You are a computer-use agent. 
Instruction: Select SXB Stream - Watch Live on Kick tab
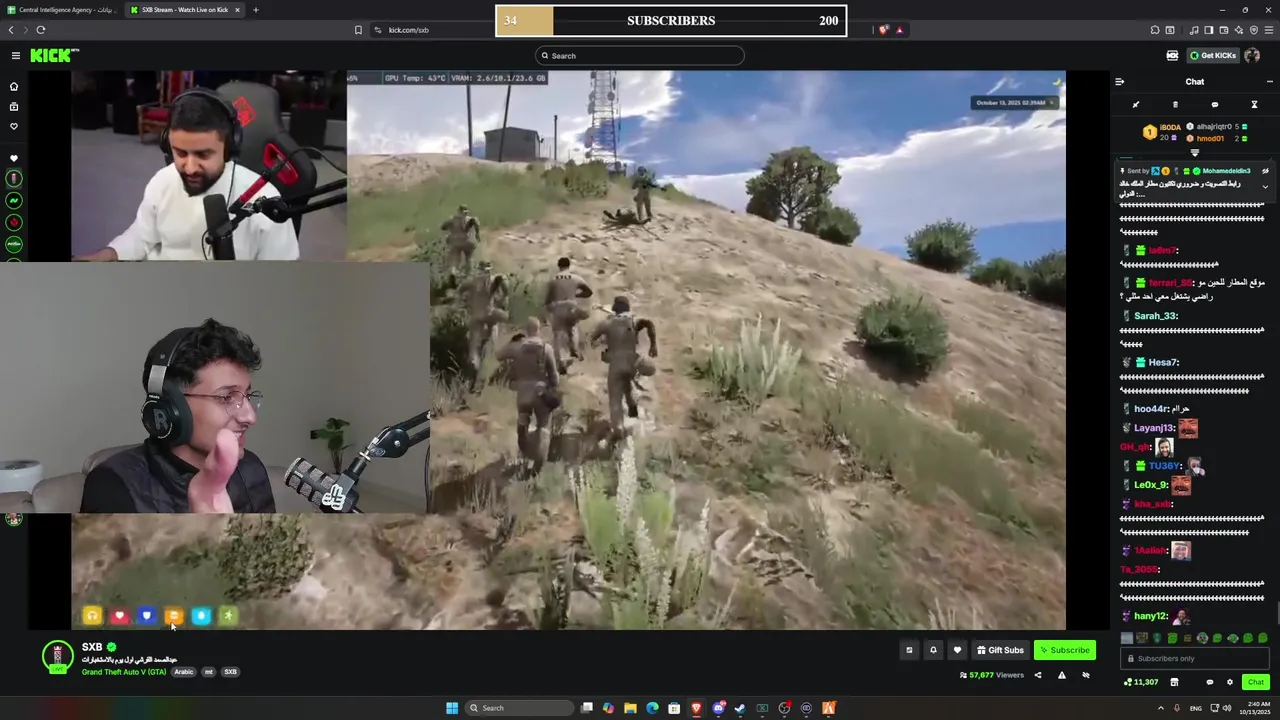click(186, 10)
